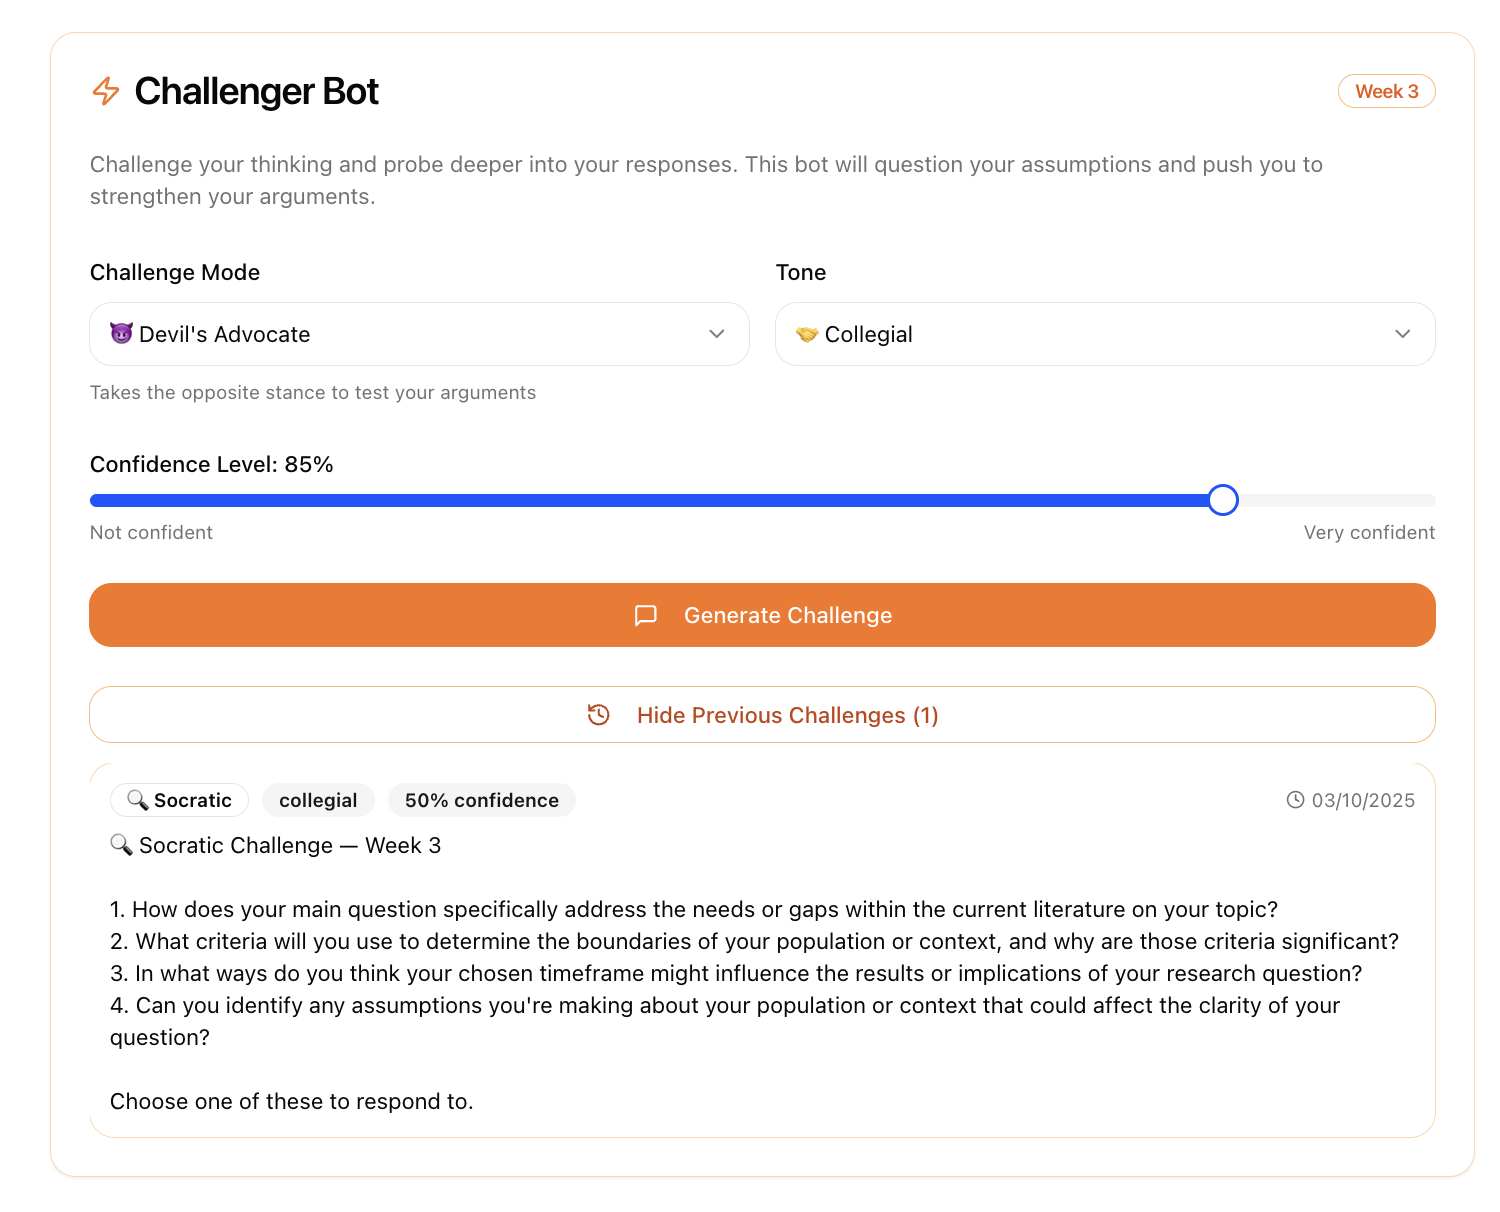Image resolution: width=1500 pixels, height=1212 pixels.
Task: Click the Confidence Level slider handle
Action: pos(1223,500)
